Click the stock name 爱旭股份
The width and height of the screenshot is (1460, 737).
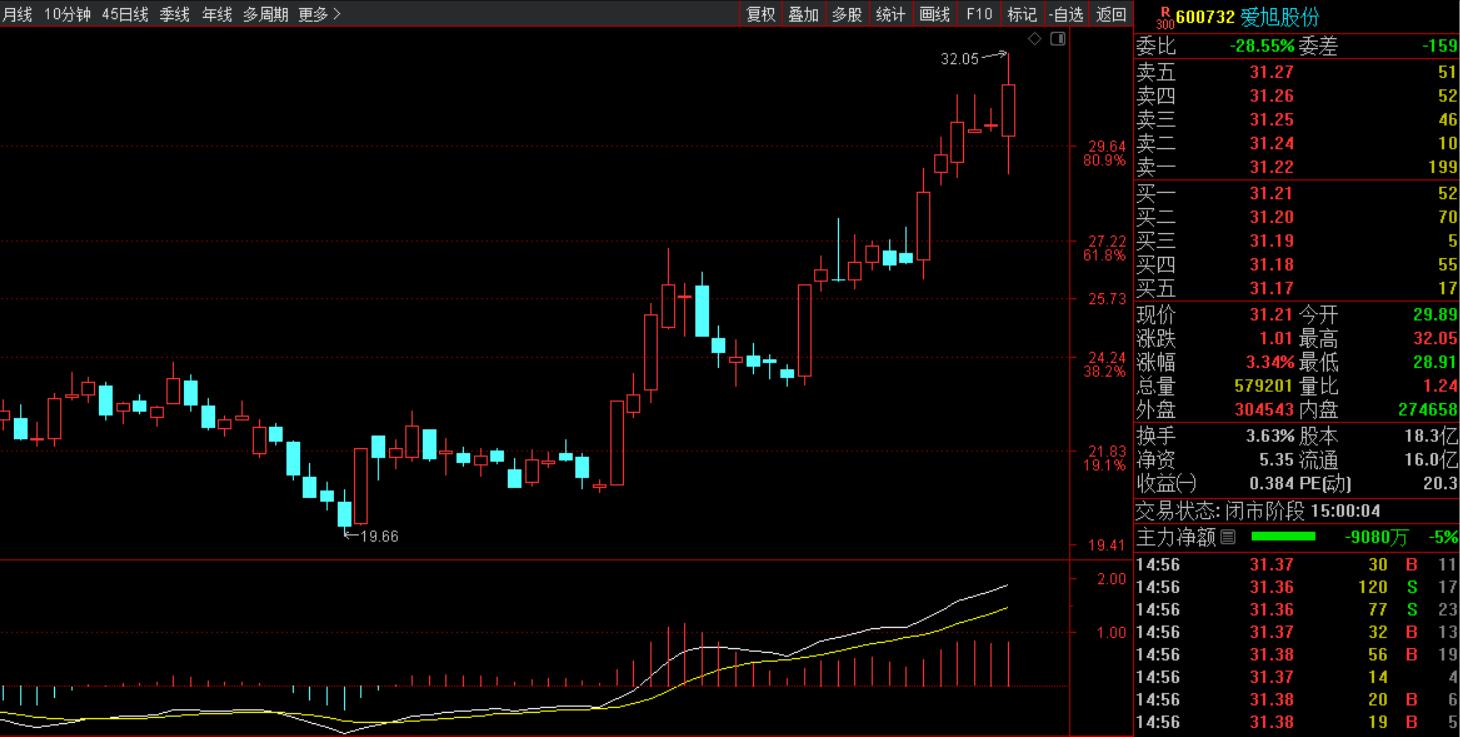(1280, 17)
